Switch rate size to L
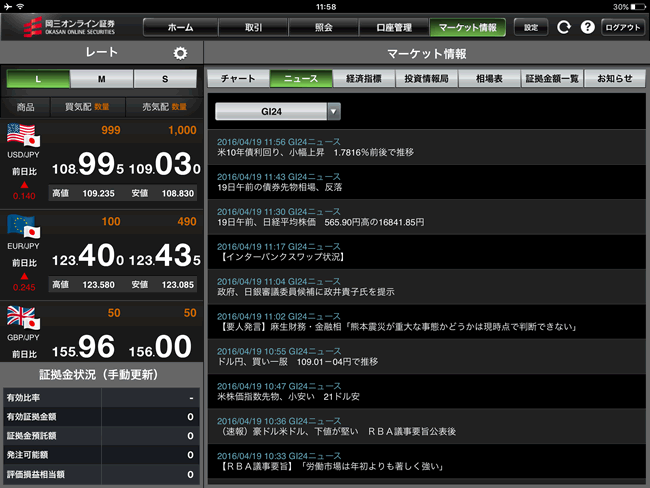 38,79
